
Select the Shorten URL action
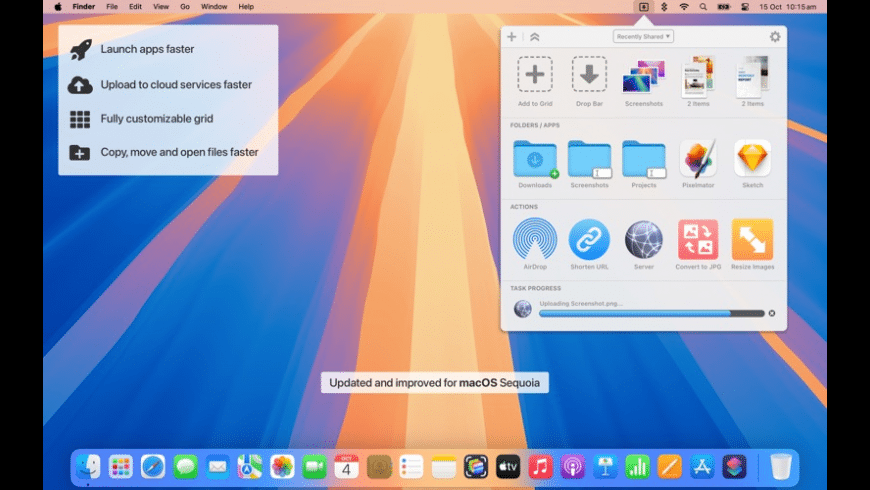coord(589,239)
